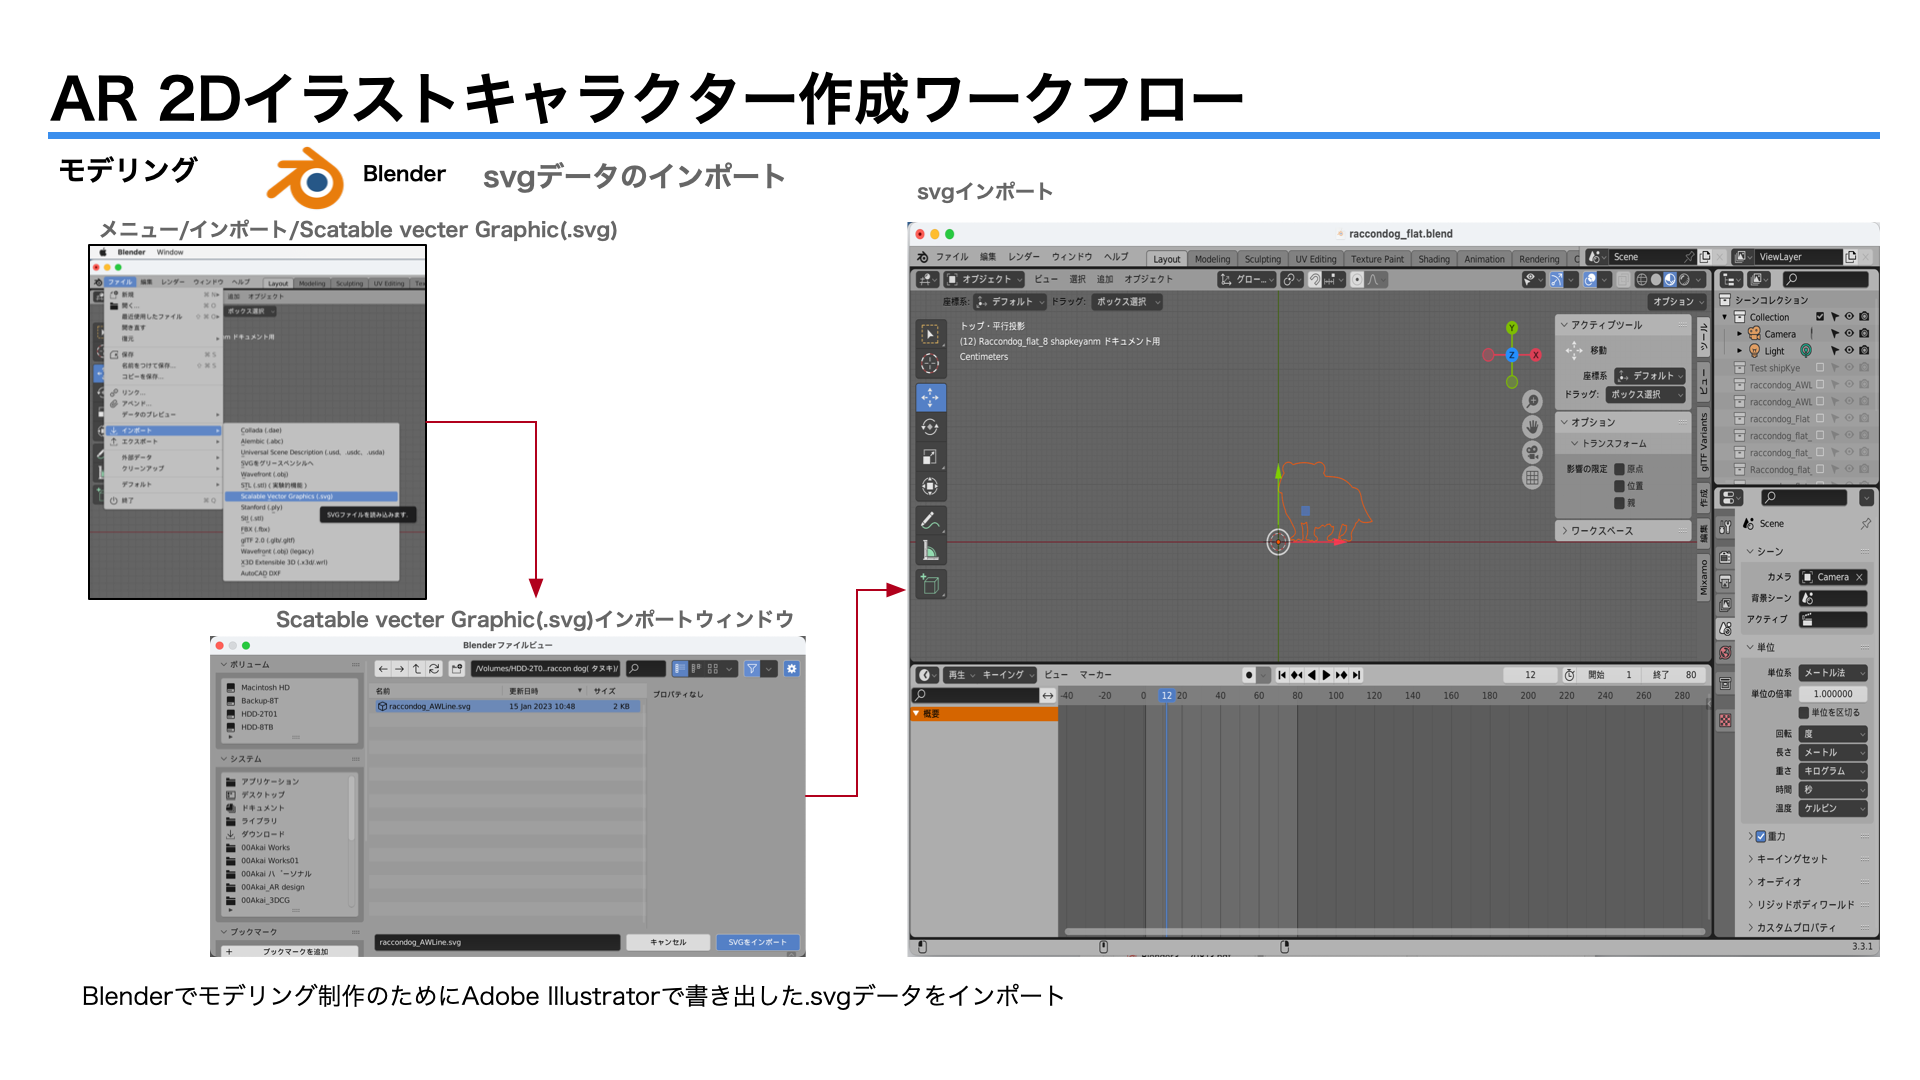Switch to Animation workspace tab
Image resolution: width=1920 pixels, height=1080 pixels.
coord(1485,259)
